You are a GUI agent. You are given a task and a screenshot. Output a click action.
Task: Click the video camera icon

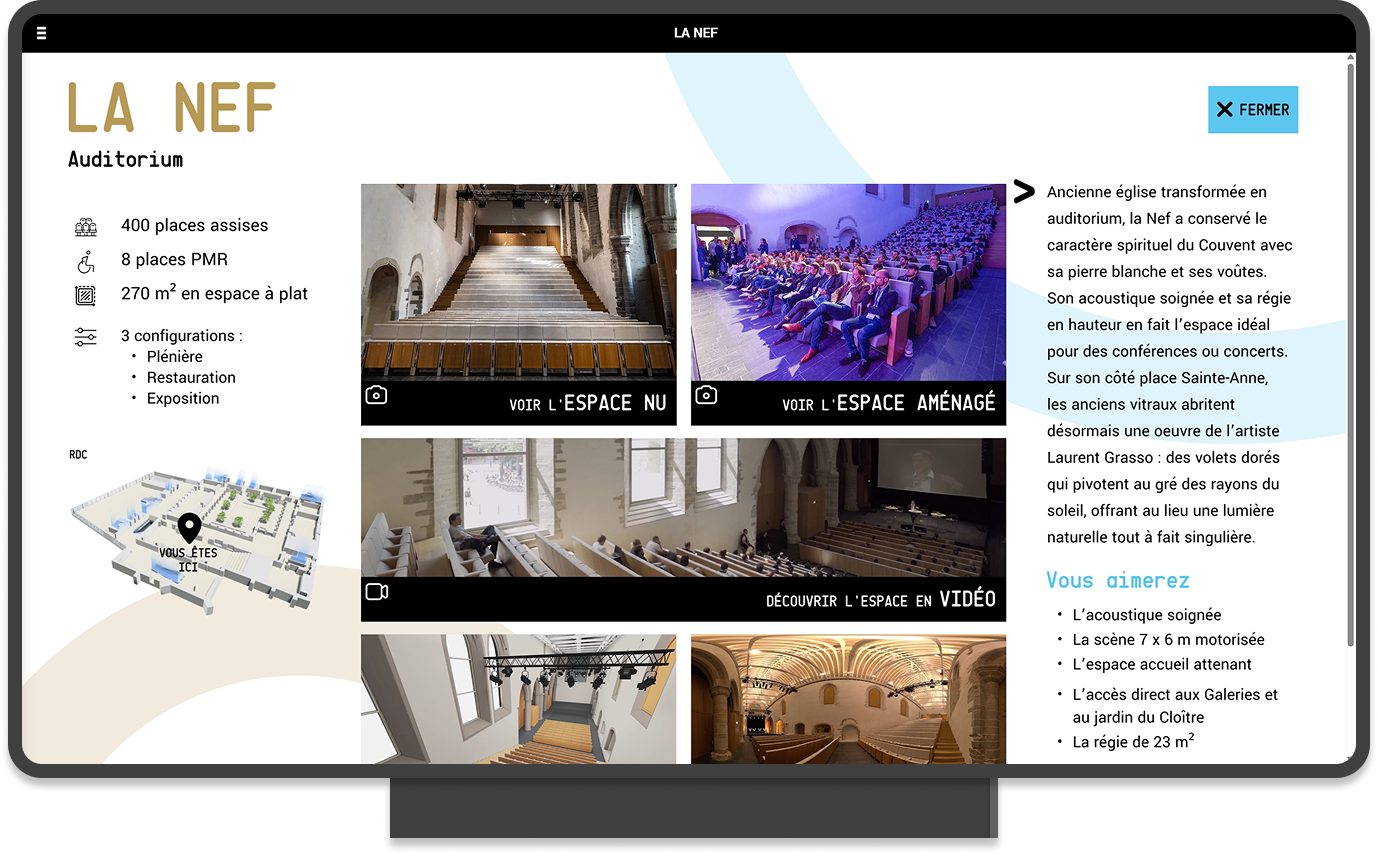coord(376,592)
